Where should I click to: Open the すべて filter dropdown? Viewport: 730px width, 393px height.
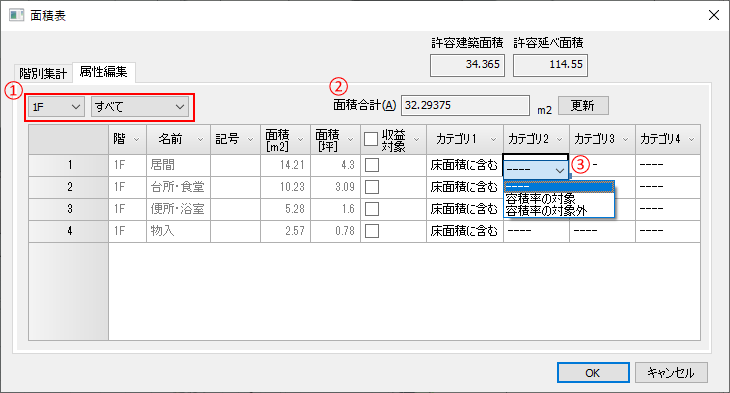pos(140,107)
